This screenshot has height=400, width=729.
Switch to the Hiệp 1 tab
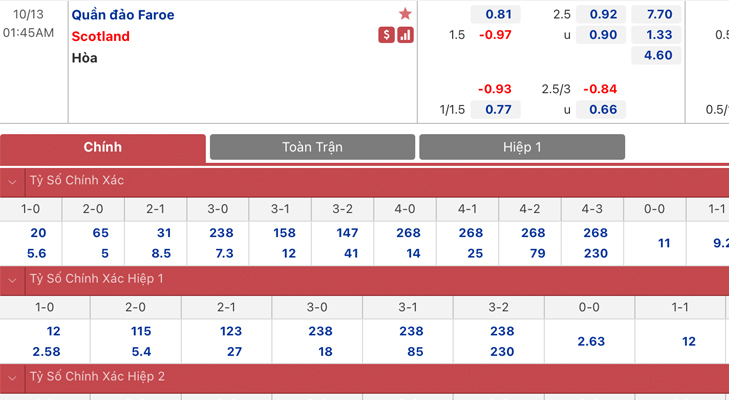522,147
